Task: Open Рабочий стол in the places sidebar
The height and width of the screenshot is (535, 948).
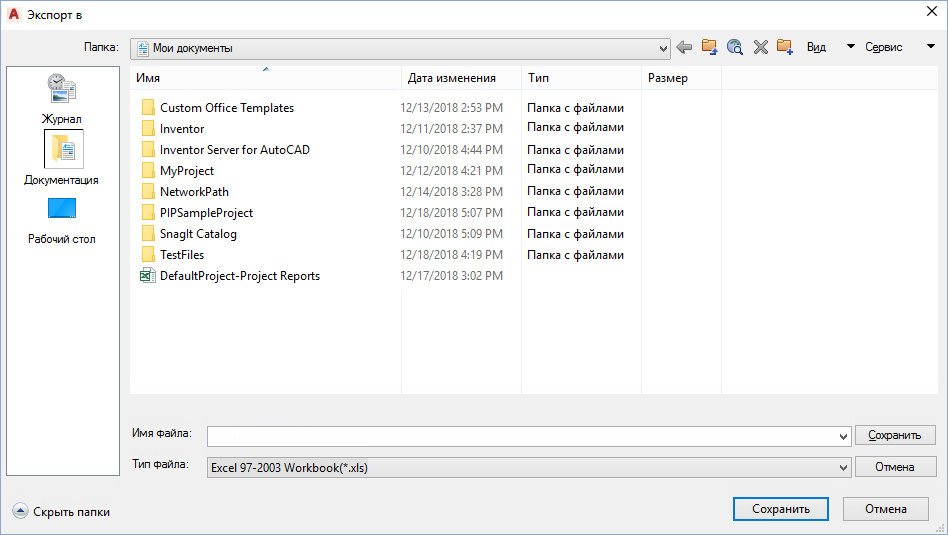Action: (62, 222)
